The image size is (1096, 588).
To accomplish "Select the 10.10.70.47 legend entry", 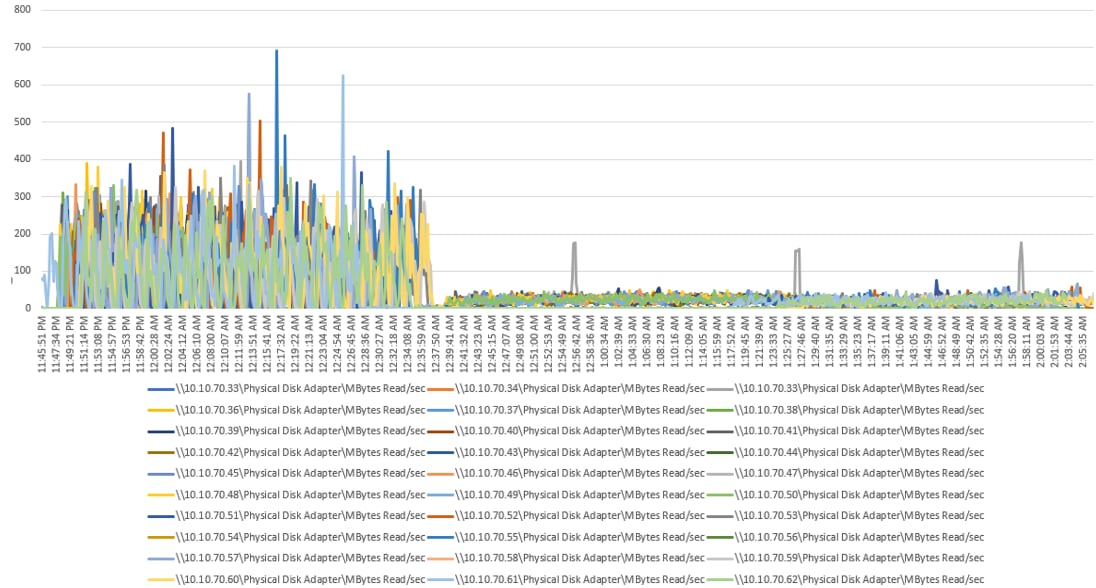I will (x=846, y=473).
